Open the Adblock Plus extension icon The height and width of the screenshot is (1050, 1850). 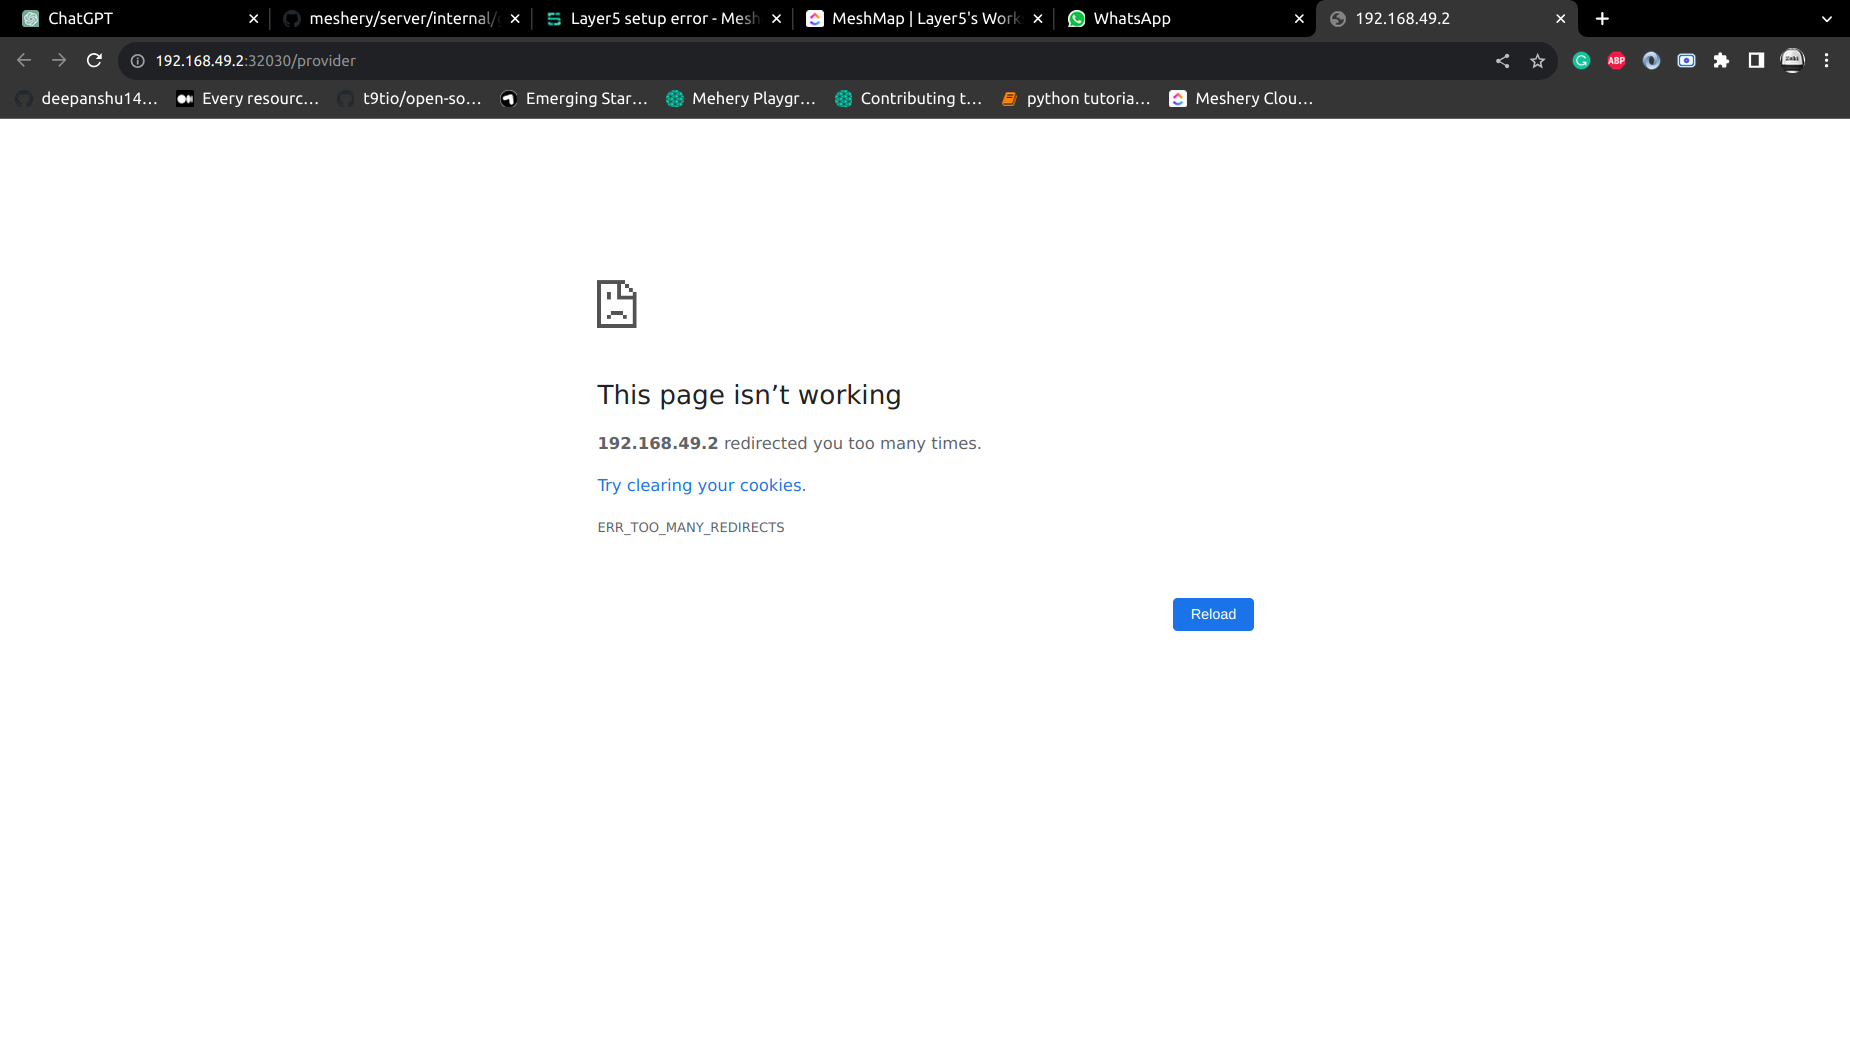pyautogui.click(x=1616, y=61)
